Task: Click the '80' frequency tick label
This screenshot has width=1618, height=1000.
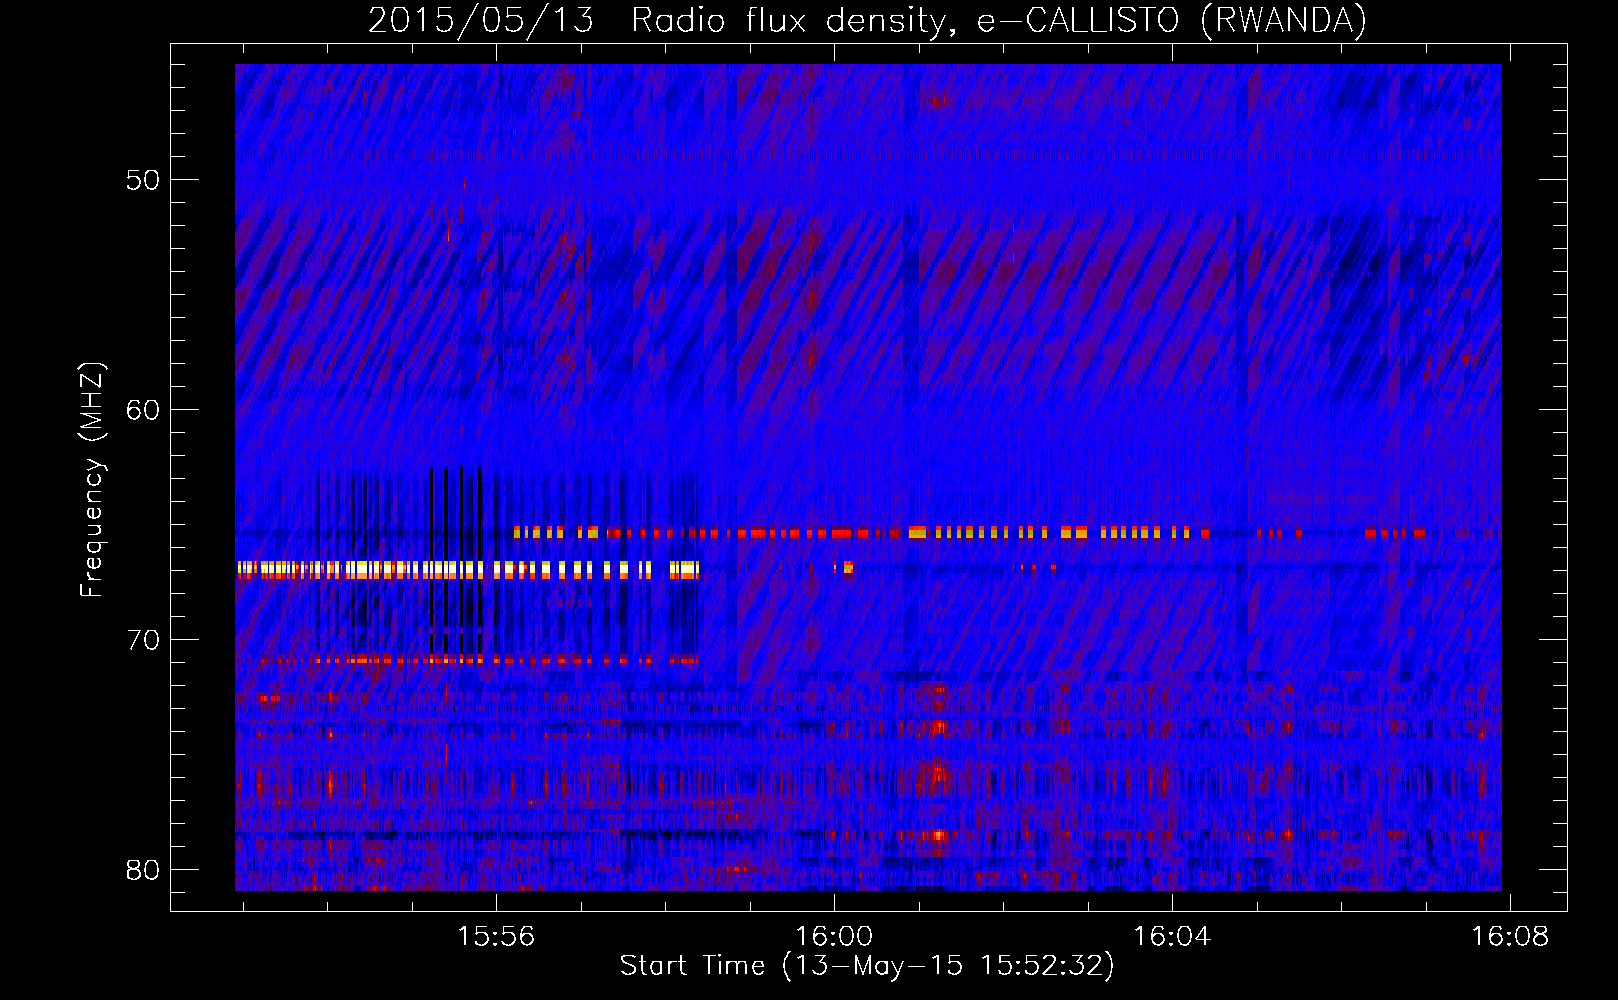Action: click(x=143, y=870)
